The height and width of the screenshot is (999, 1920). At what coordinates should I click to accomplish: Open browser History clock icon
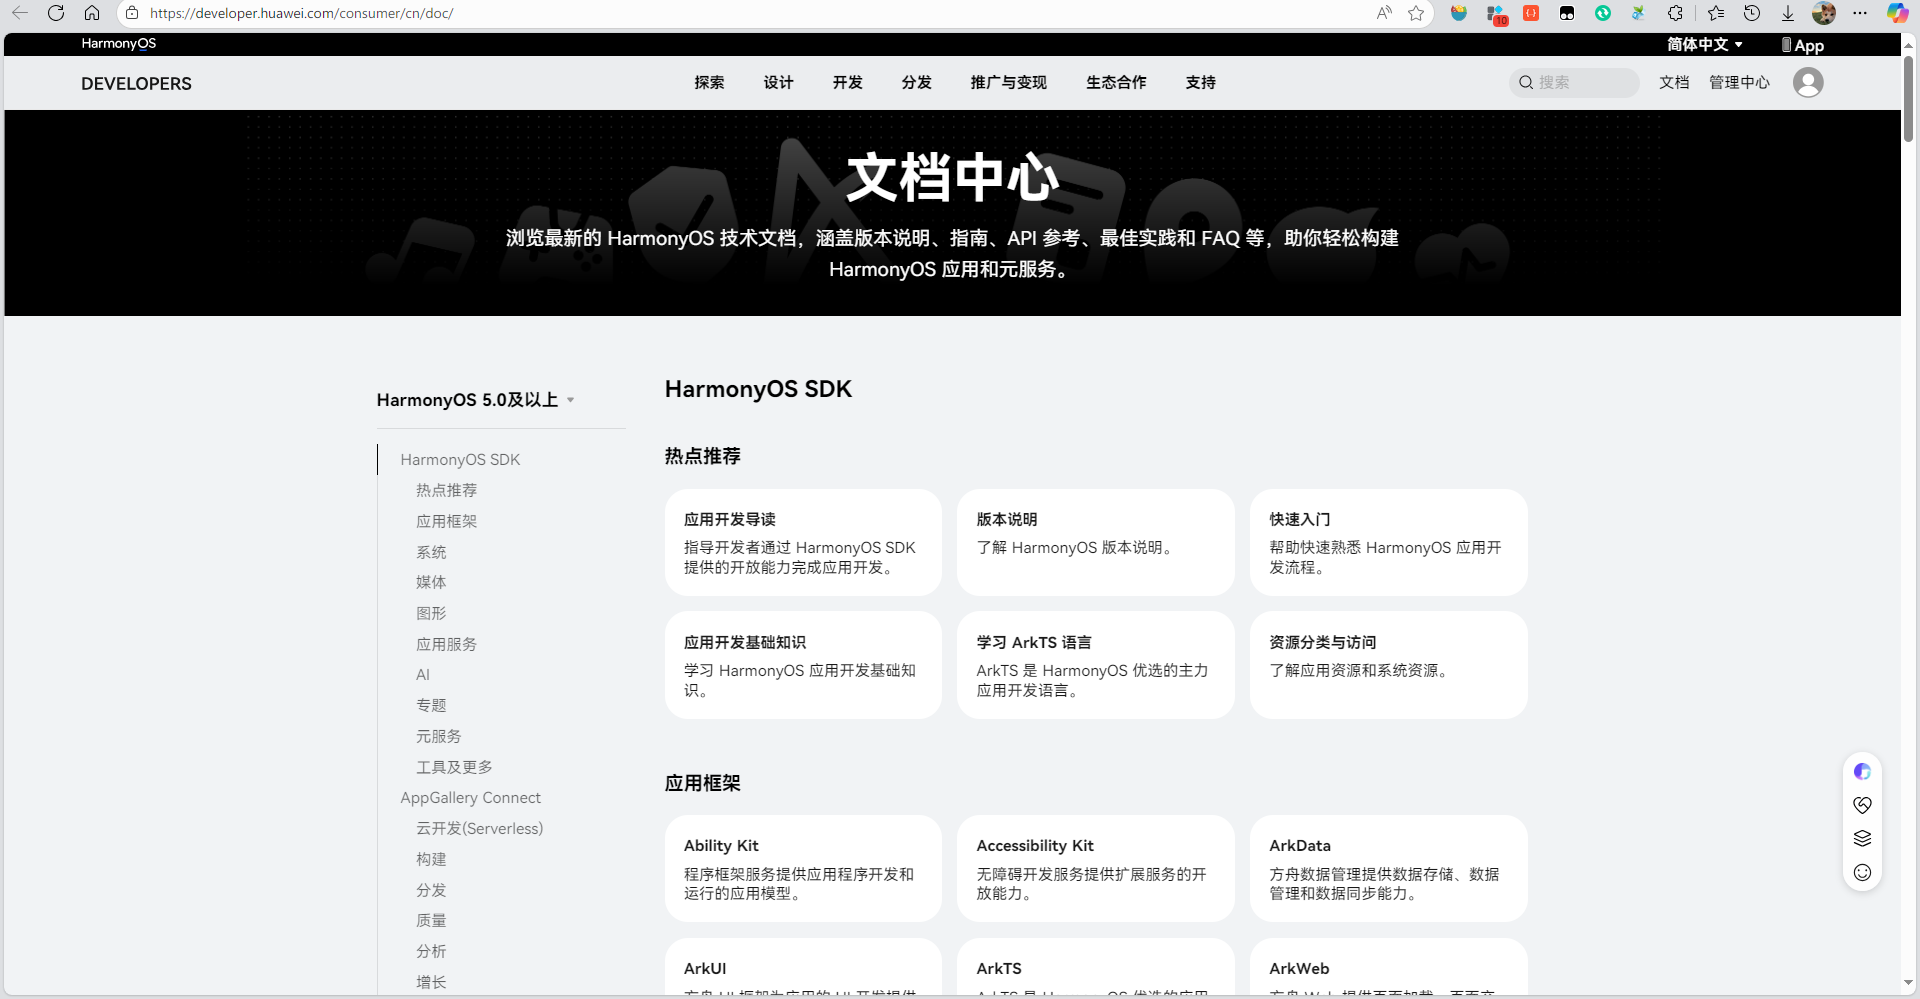[1752, 13]
